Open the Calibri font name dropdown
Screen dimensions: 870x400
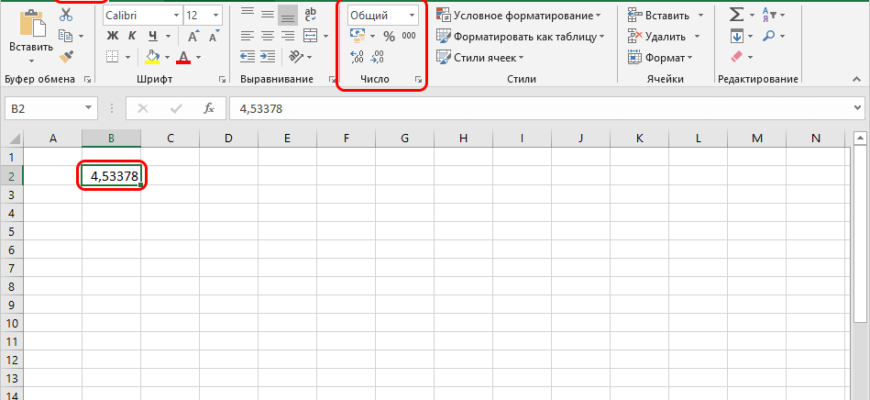[176, 16]
